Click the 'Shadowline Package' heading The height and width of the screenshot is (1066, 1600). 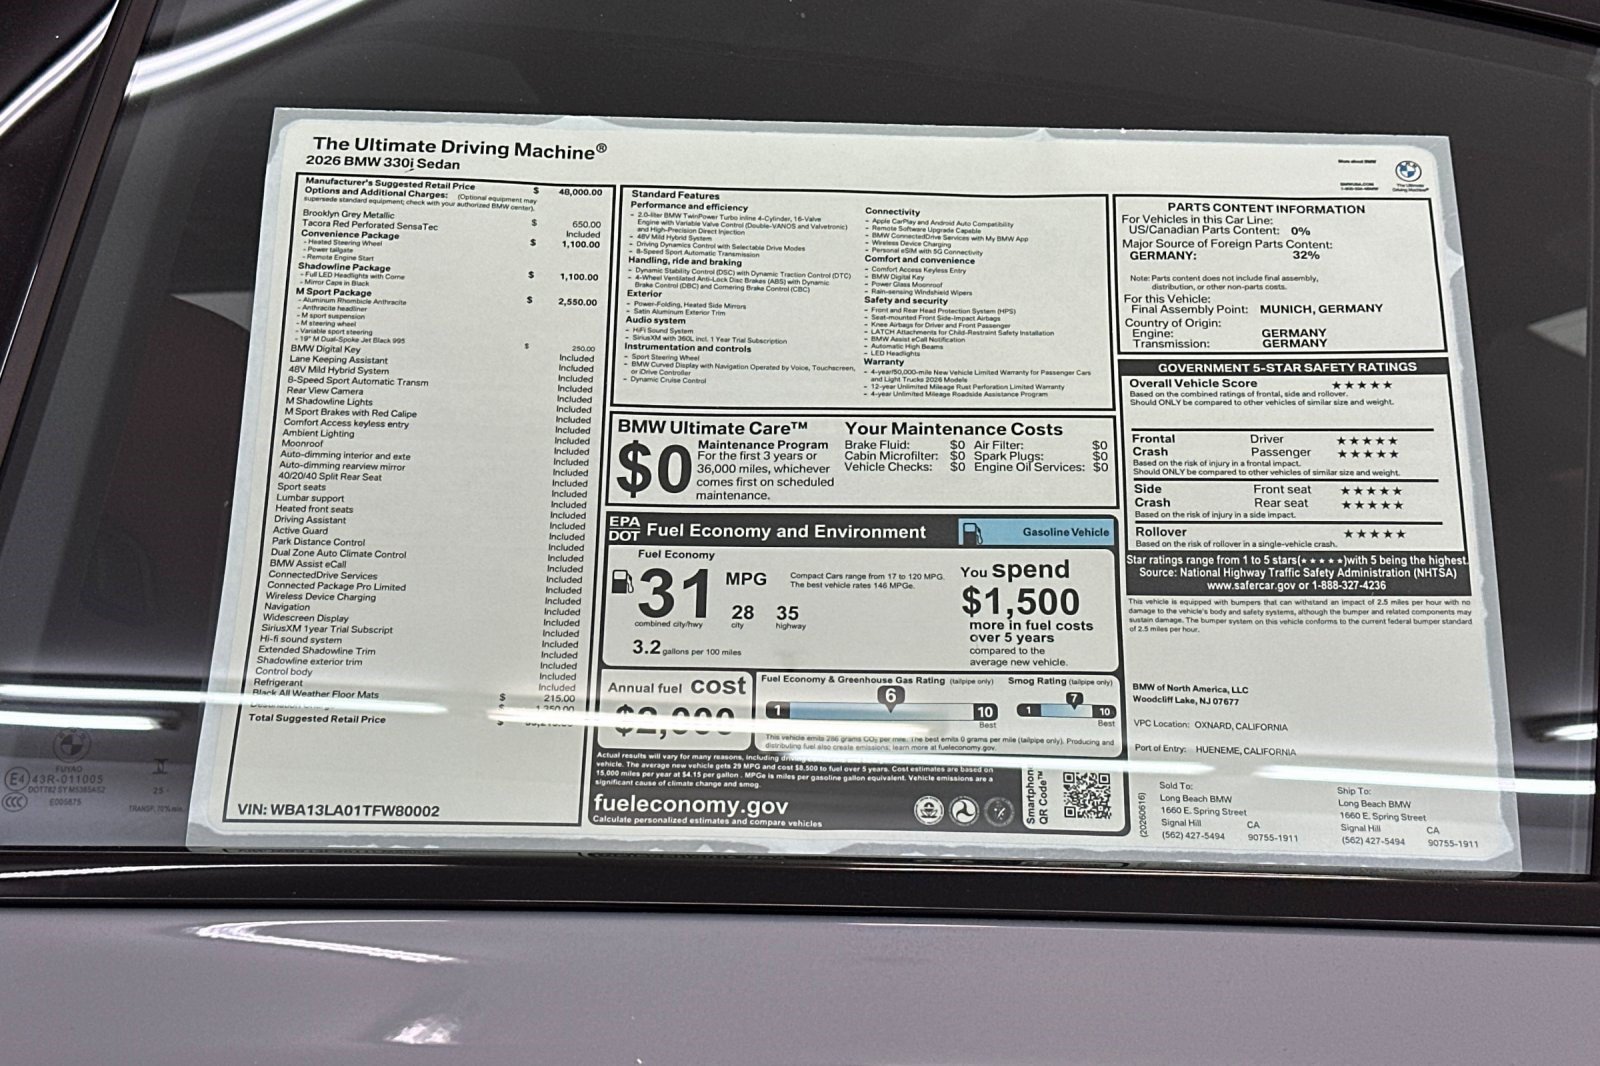pos(344,267)
